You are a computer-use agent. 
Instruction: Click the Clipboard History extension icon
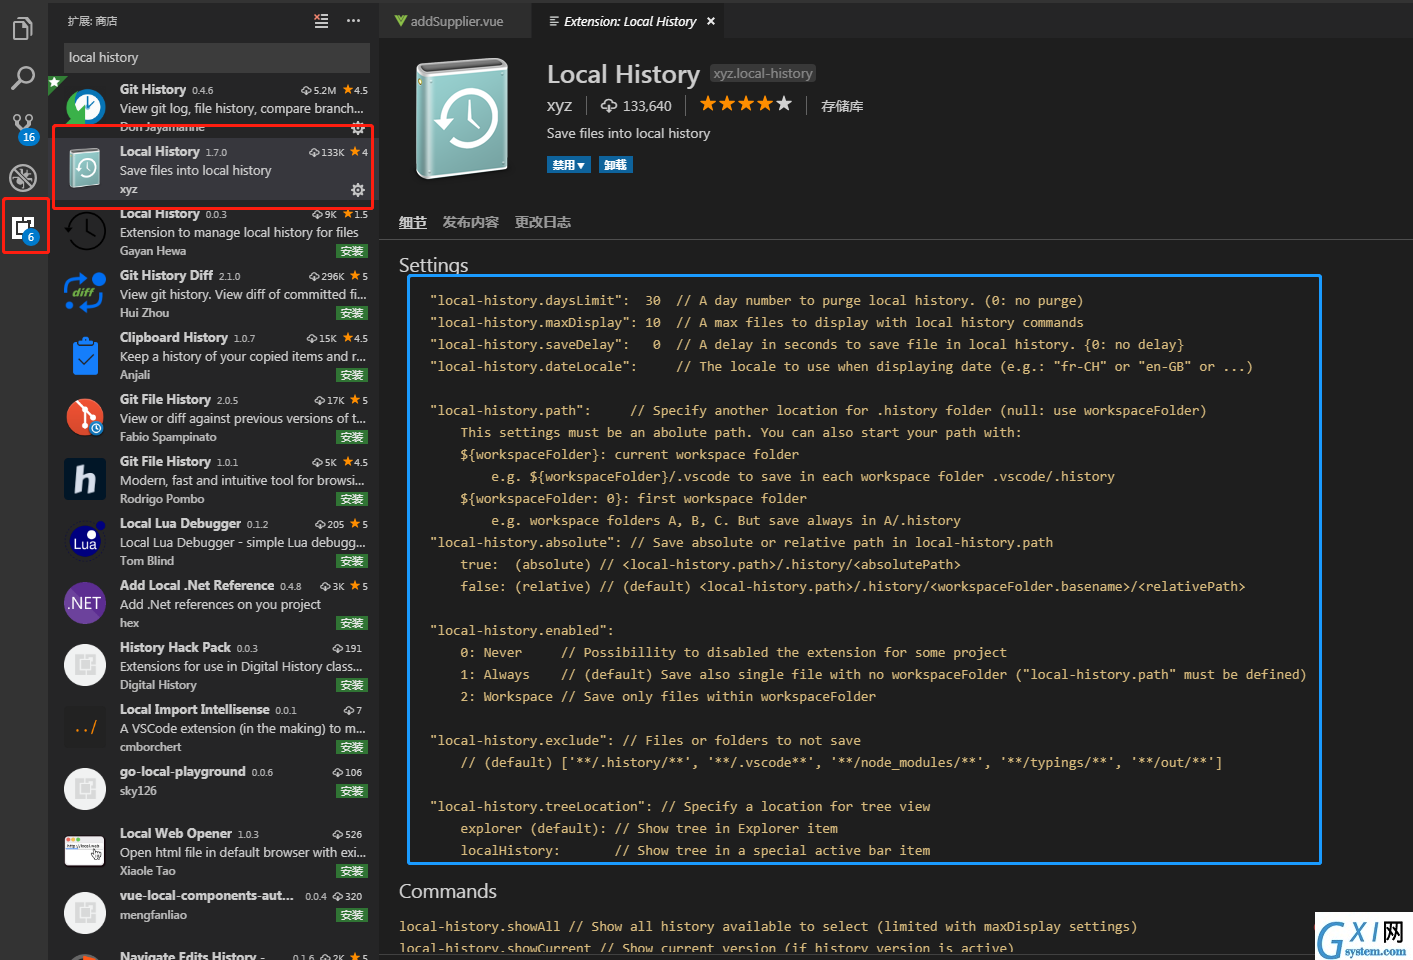coord(85,355)
